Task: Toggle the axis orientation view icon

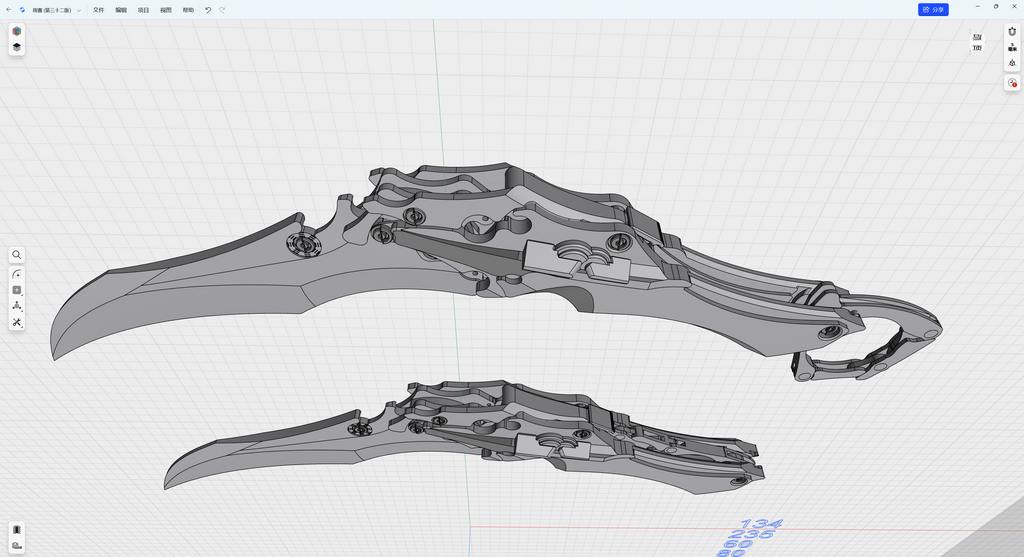Action: (1012, 63)
